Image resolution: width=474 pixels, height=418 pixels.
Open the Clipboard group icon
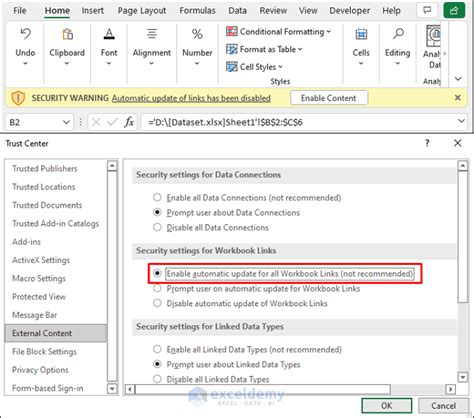coord(67,34)
